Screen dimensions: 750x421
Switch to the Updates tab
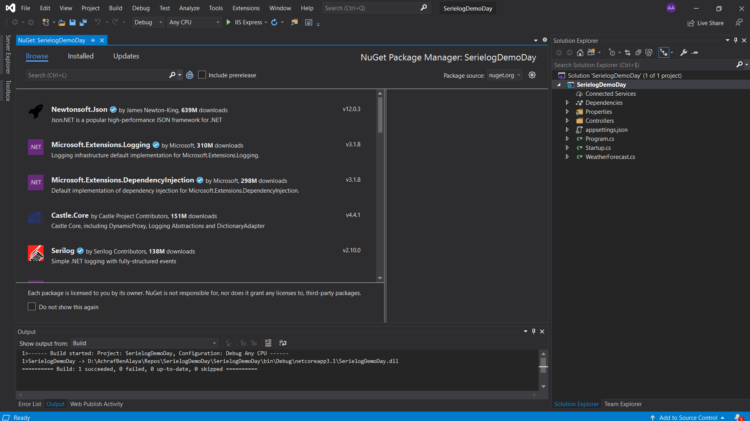click(x=126, y=56)
